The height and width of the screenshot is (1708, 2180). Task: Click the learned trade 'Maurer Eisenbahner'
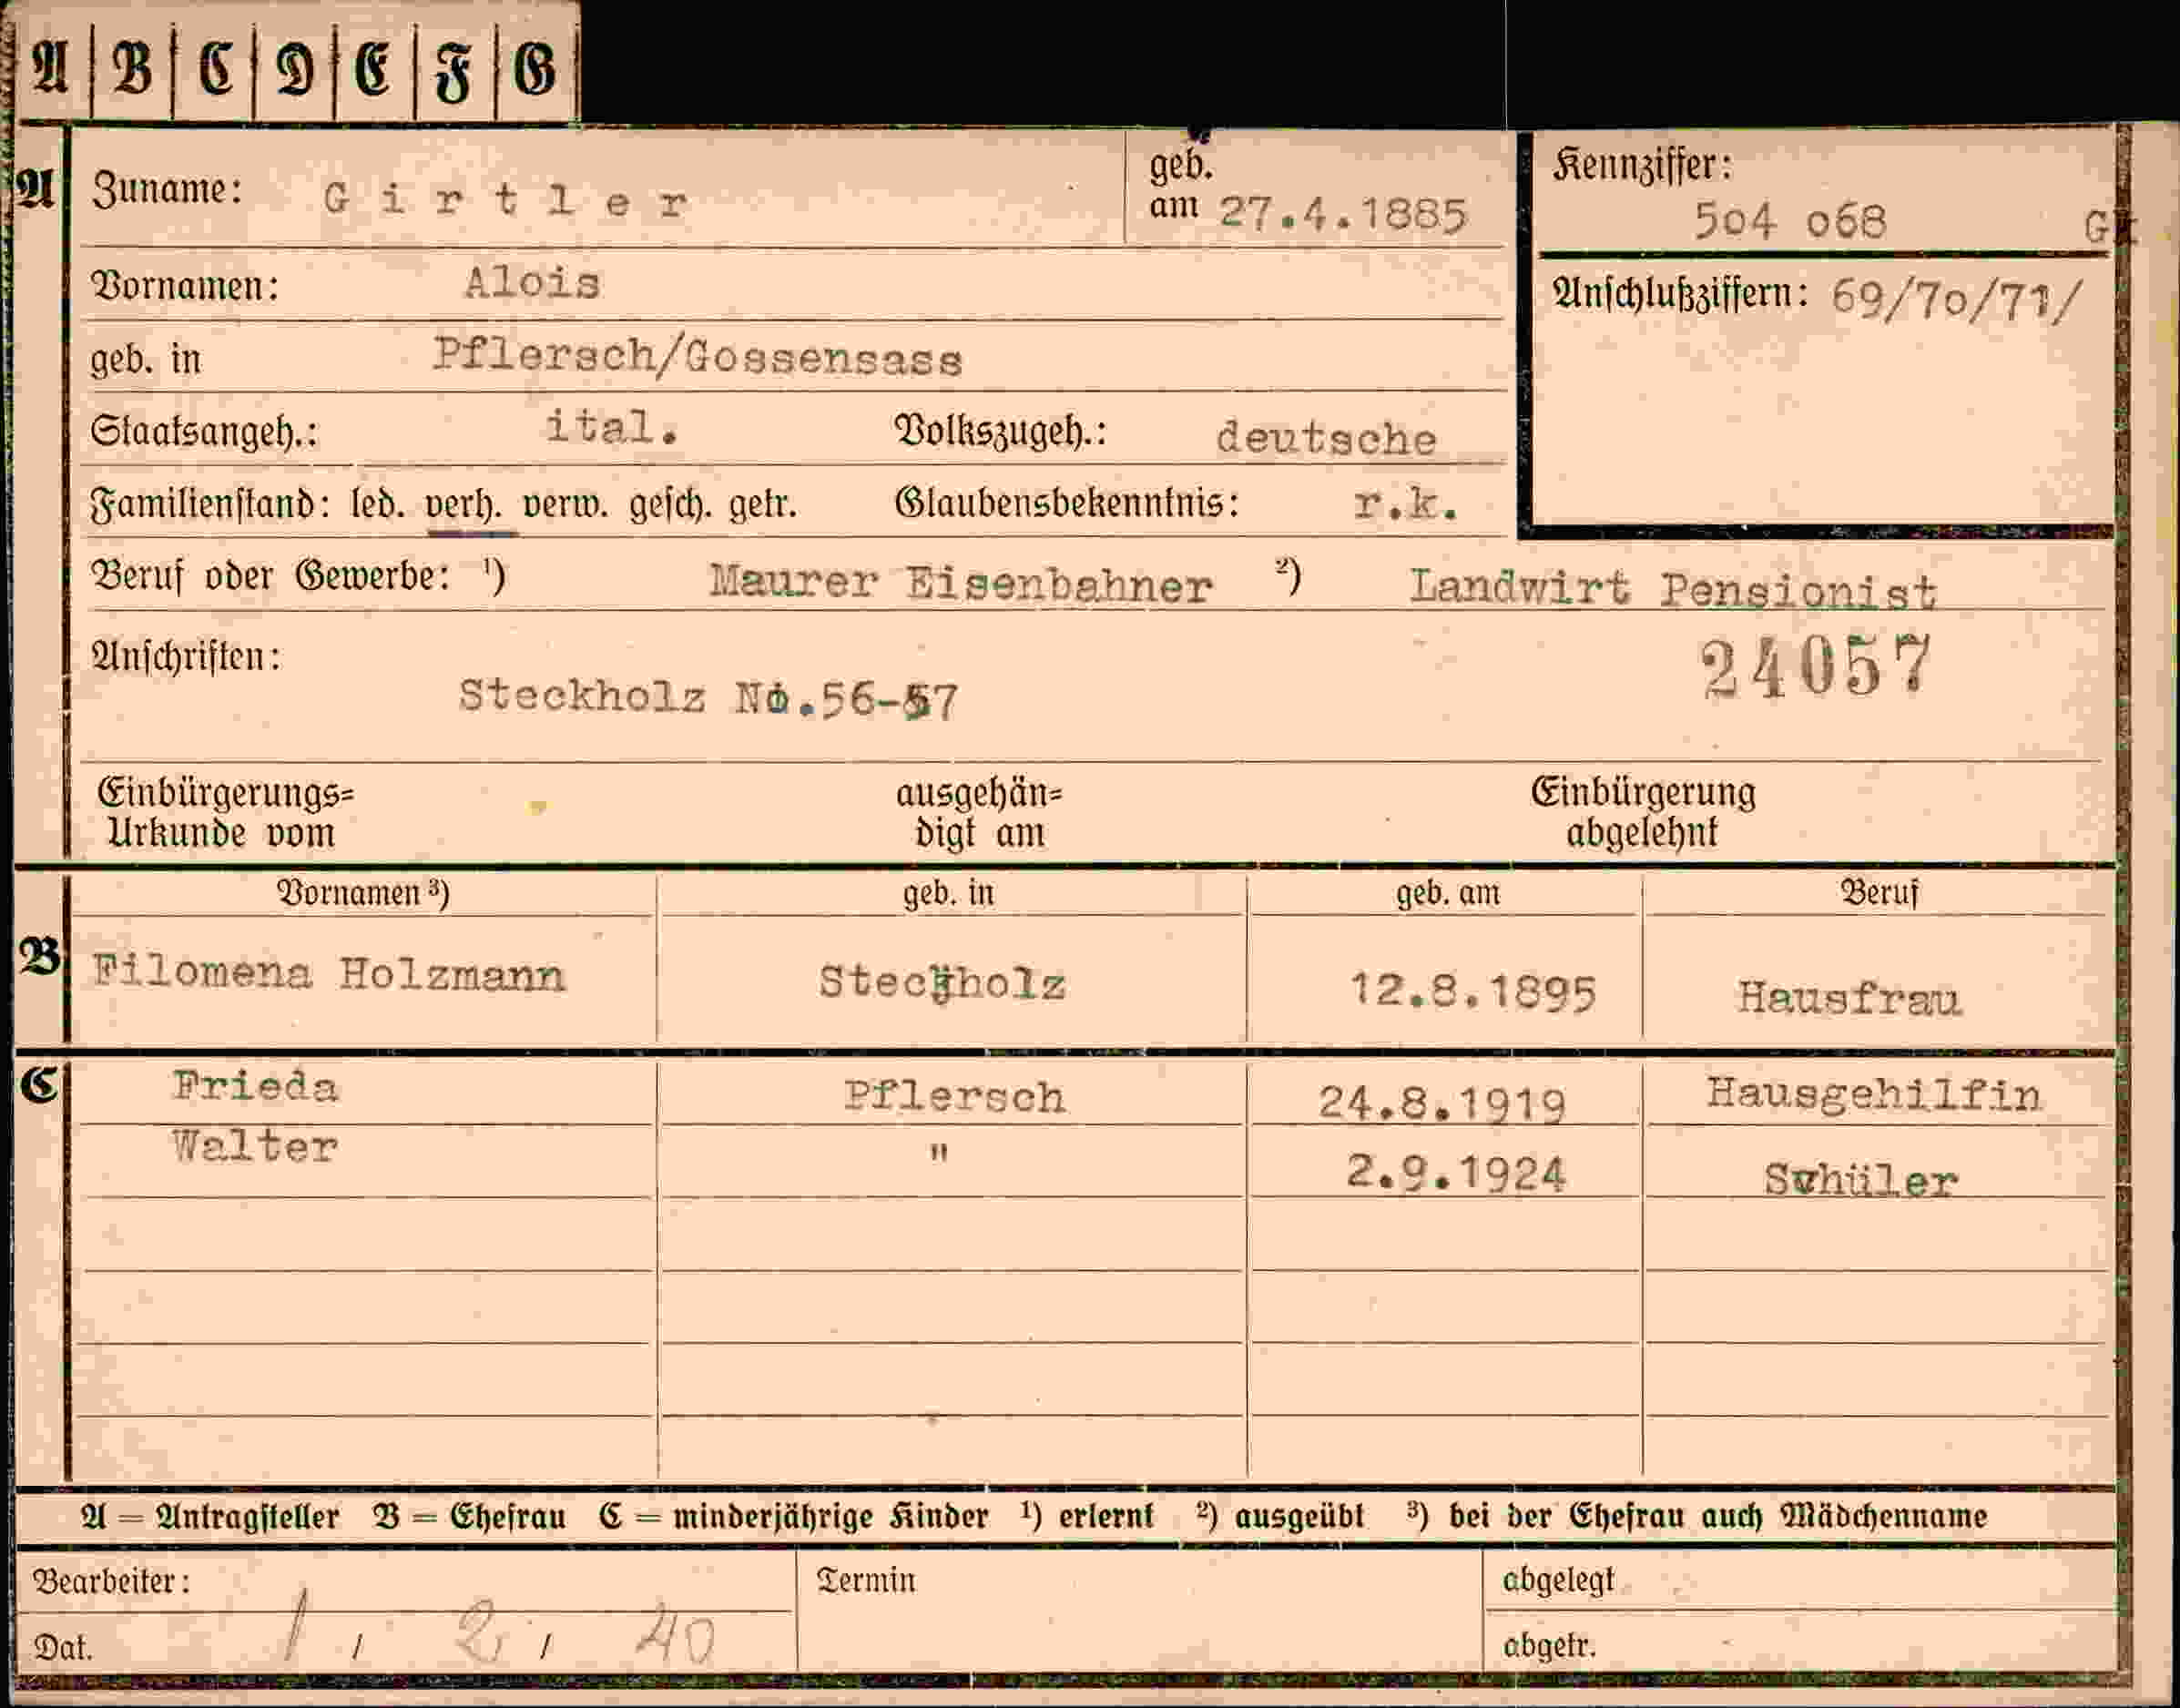point(960,583)
